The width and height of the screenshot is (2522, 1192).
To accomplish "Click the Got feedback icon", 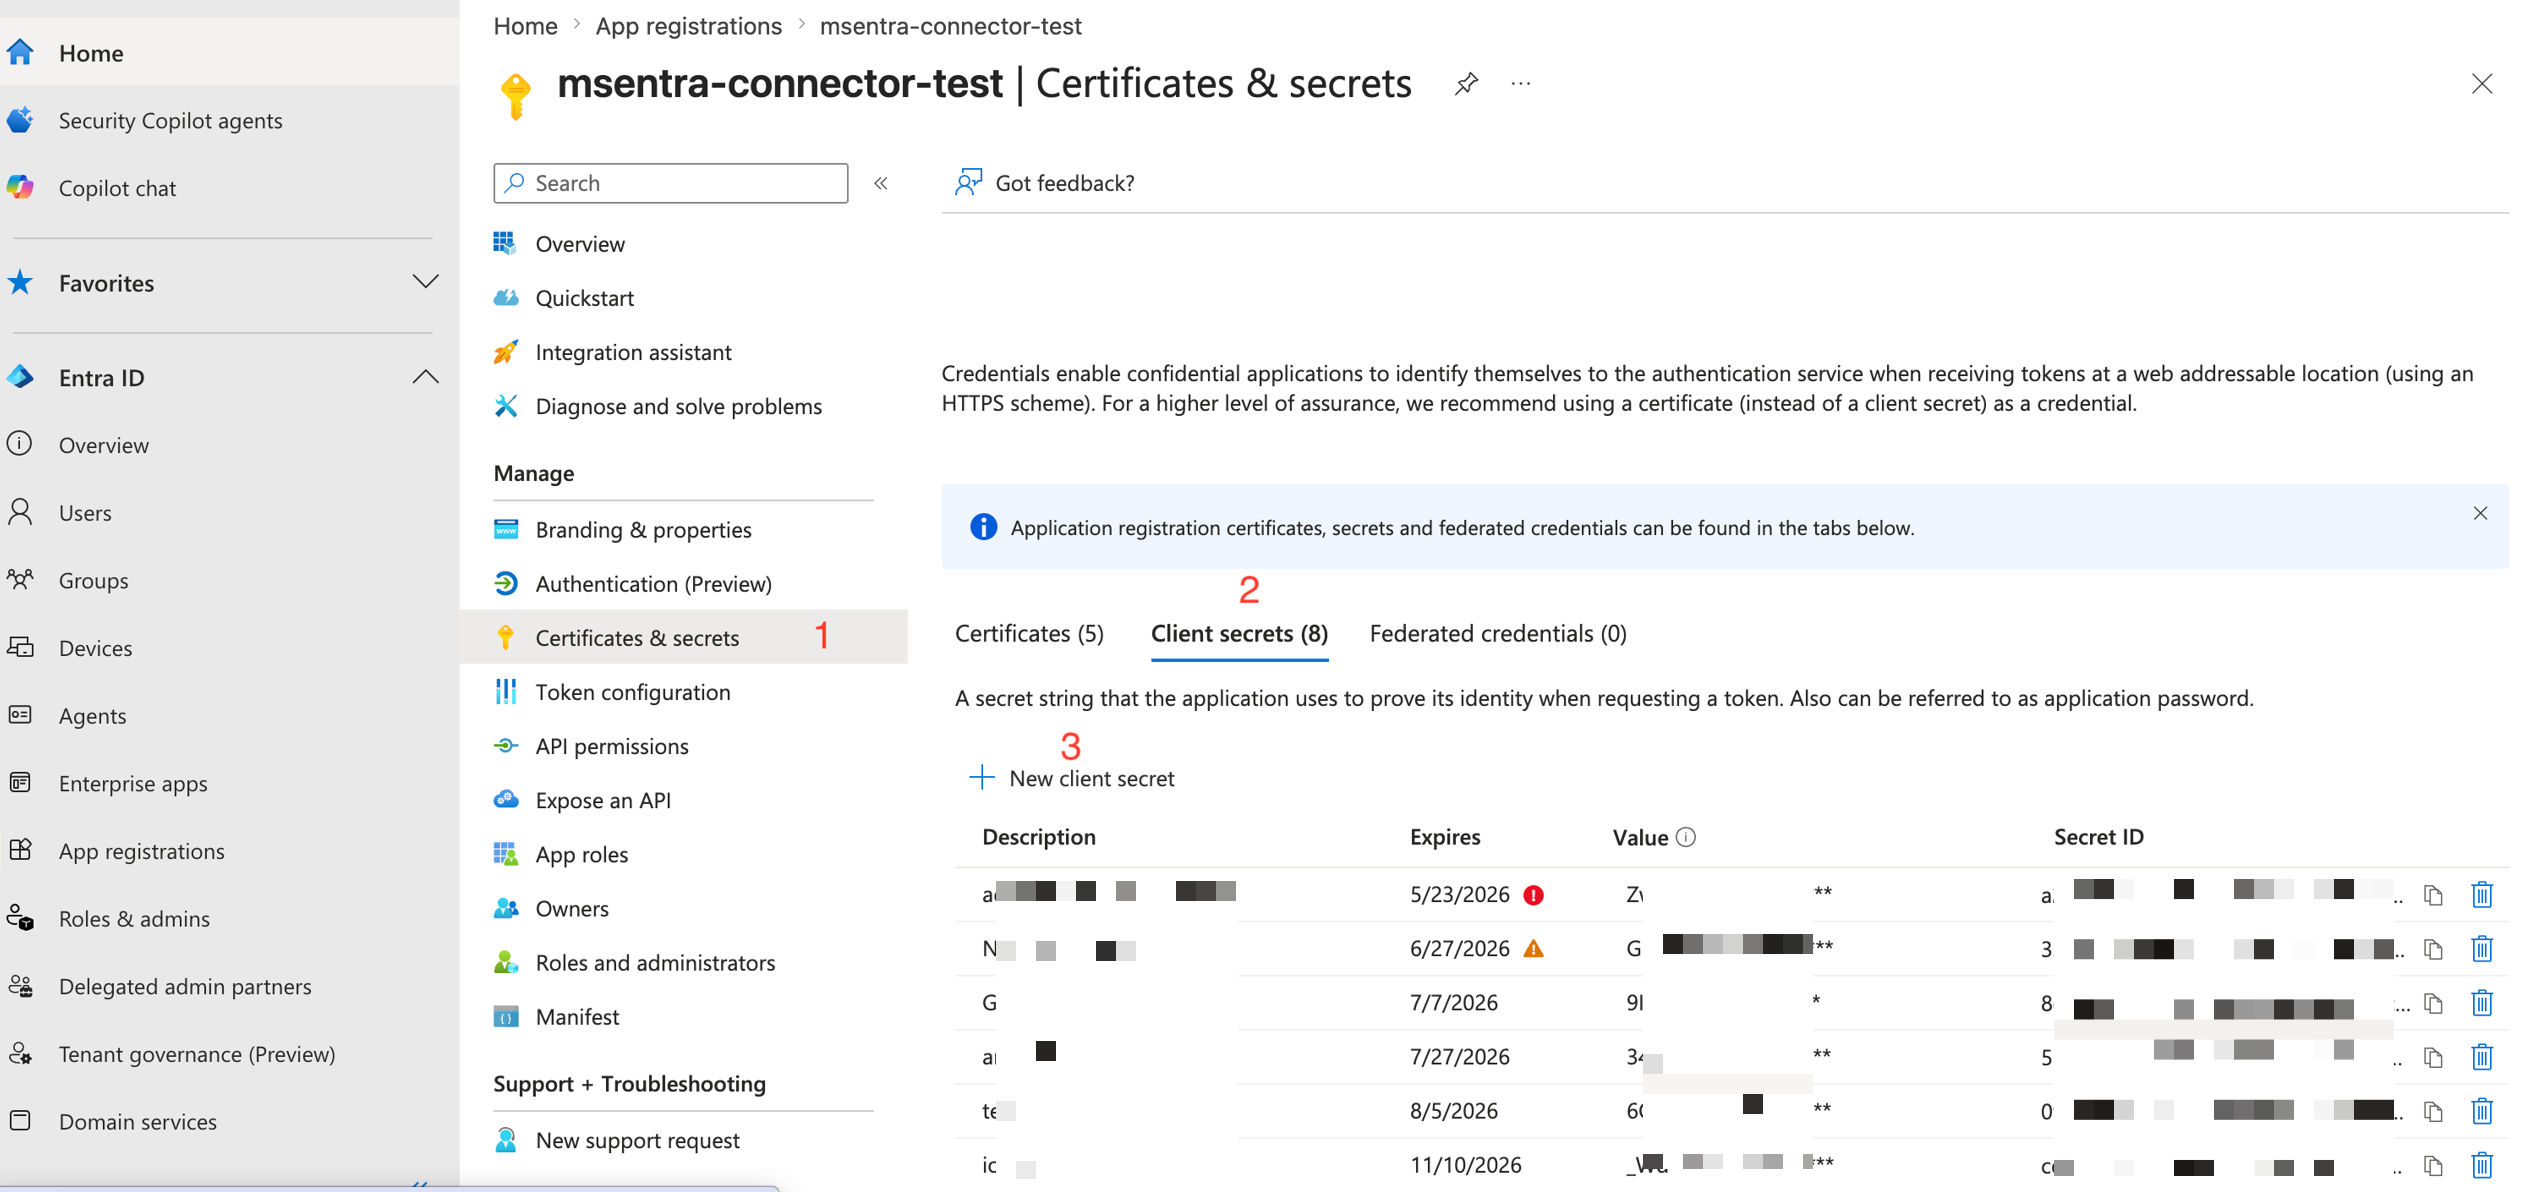I will pos(968,182).
